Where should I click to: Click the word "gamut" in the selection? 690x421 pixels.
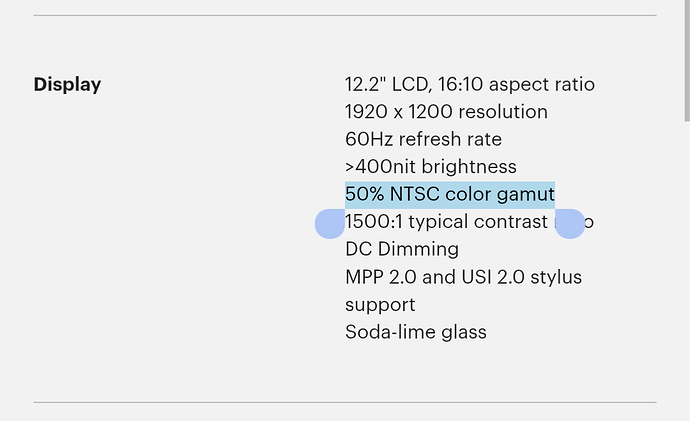pos(525,195)
